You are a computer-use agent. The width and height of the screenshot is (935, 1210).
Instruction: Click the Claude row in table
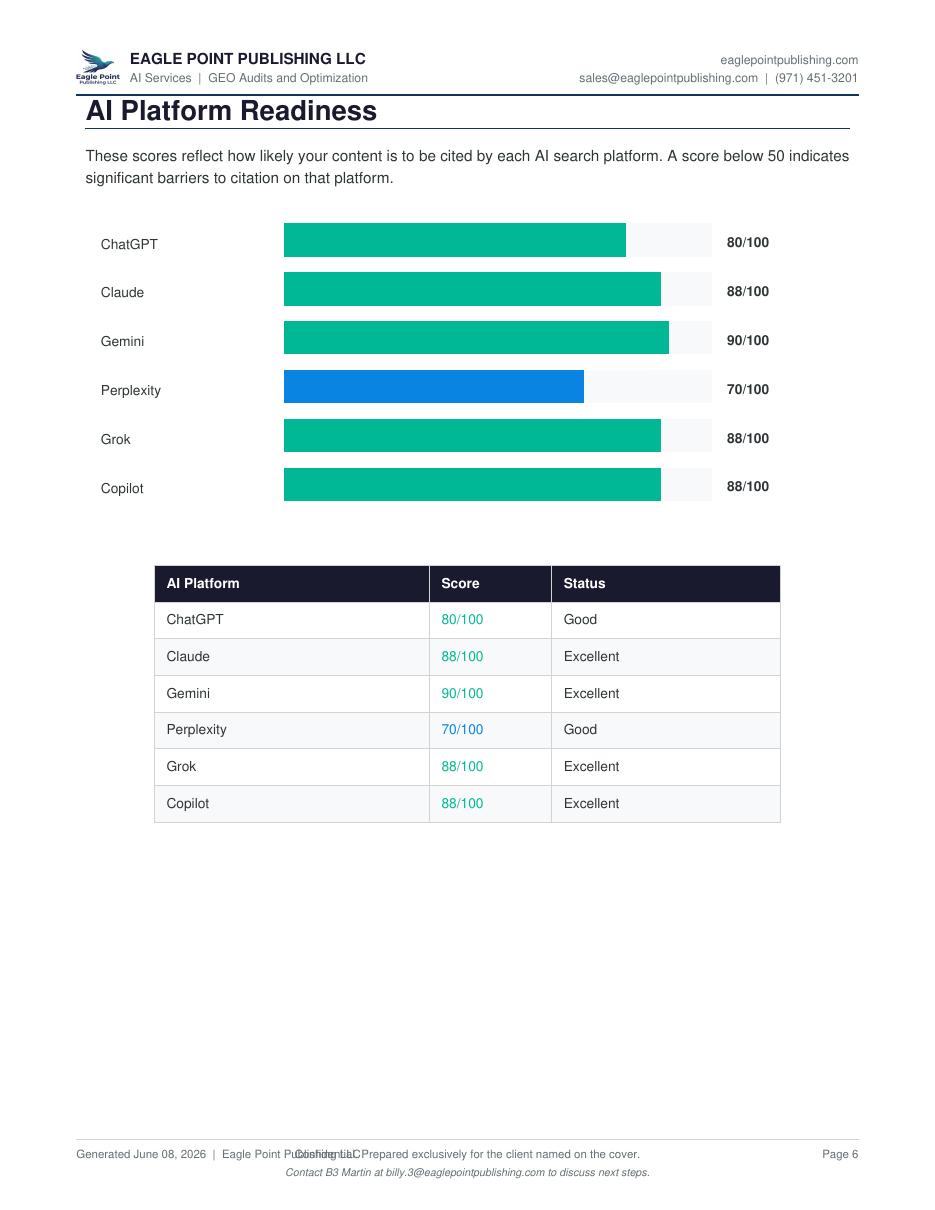[467, 657]
